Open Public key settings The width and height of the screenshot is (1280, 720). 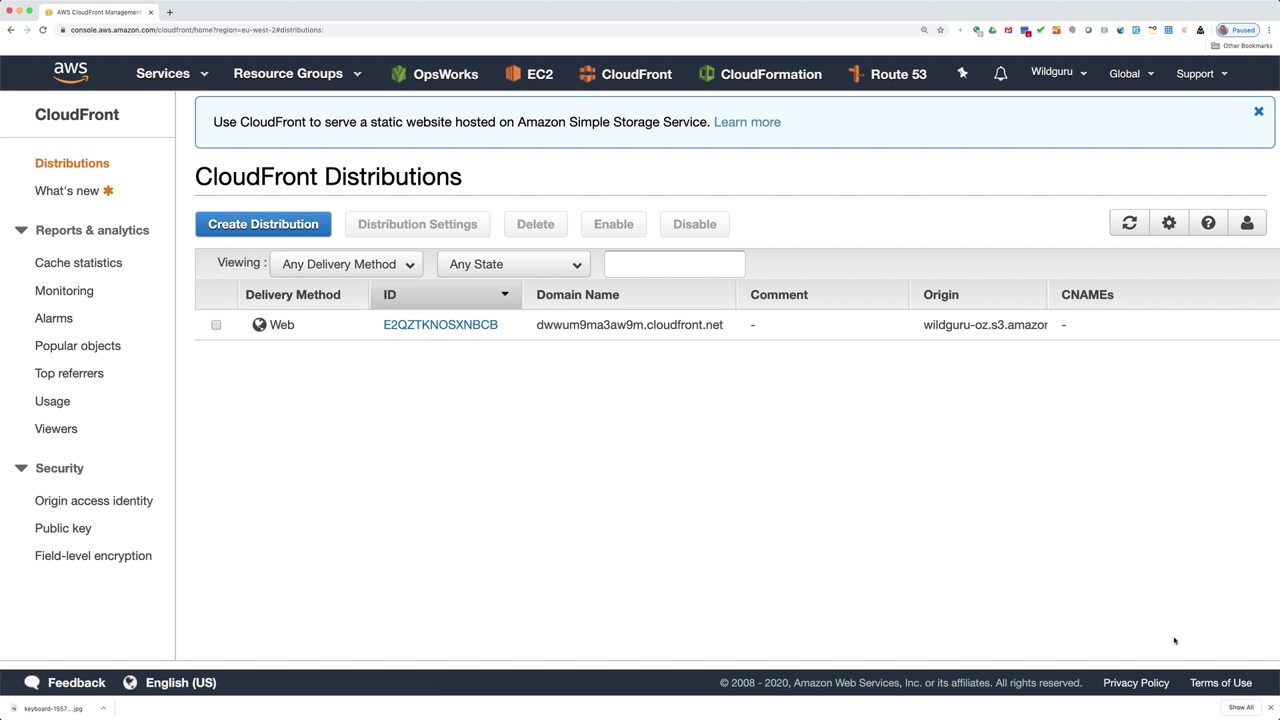(63, 528)
